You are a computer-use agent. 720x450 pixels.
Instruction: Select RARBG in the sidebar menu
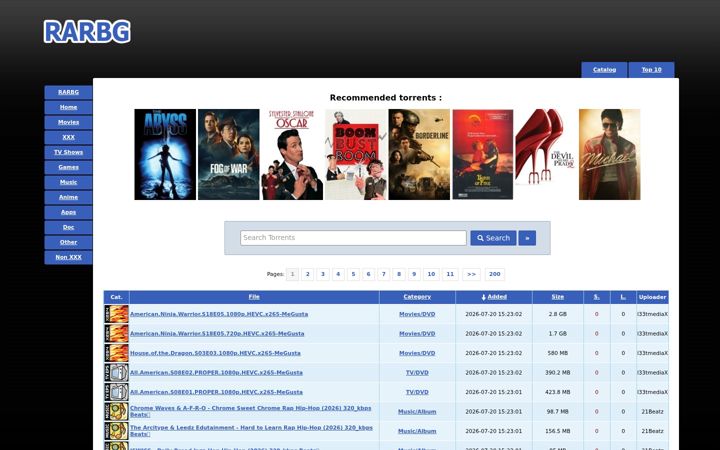coord(68,92)
